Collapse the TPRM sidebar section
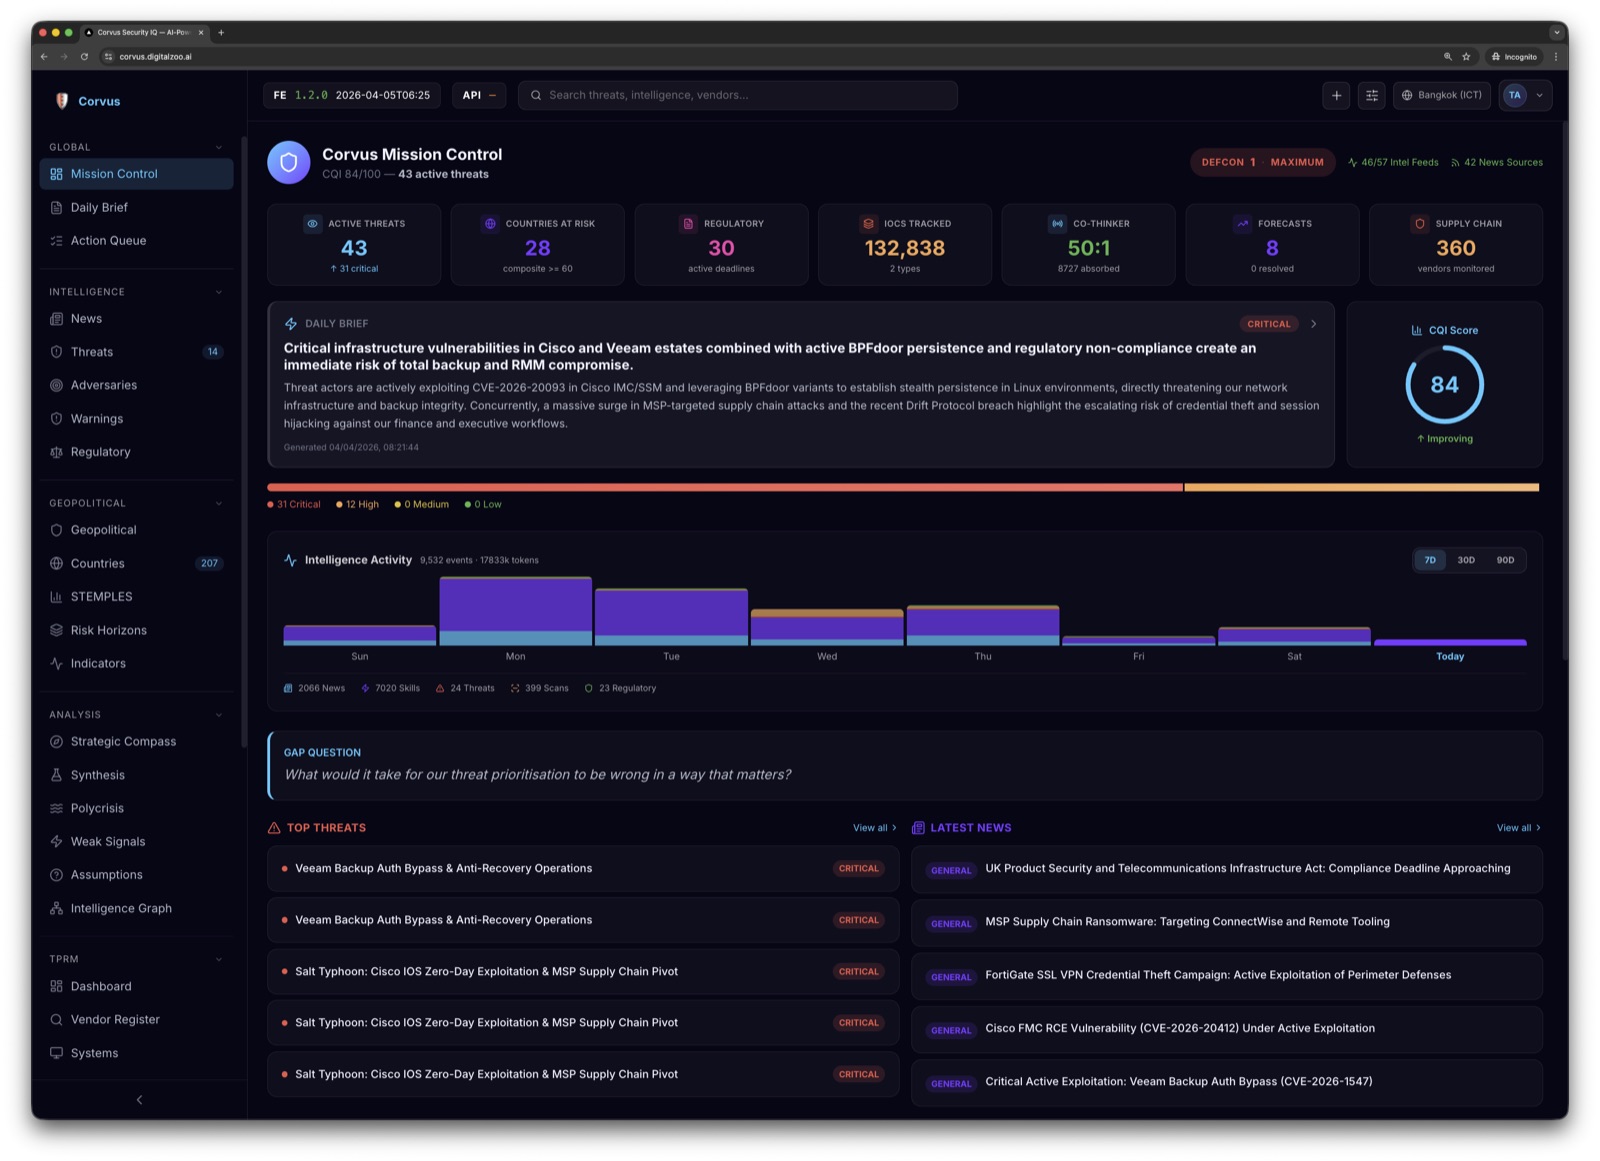The width and height of the screenshot is (1600, 1161). [x=219, y=959]
